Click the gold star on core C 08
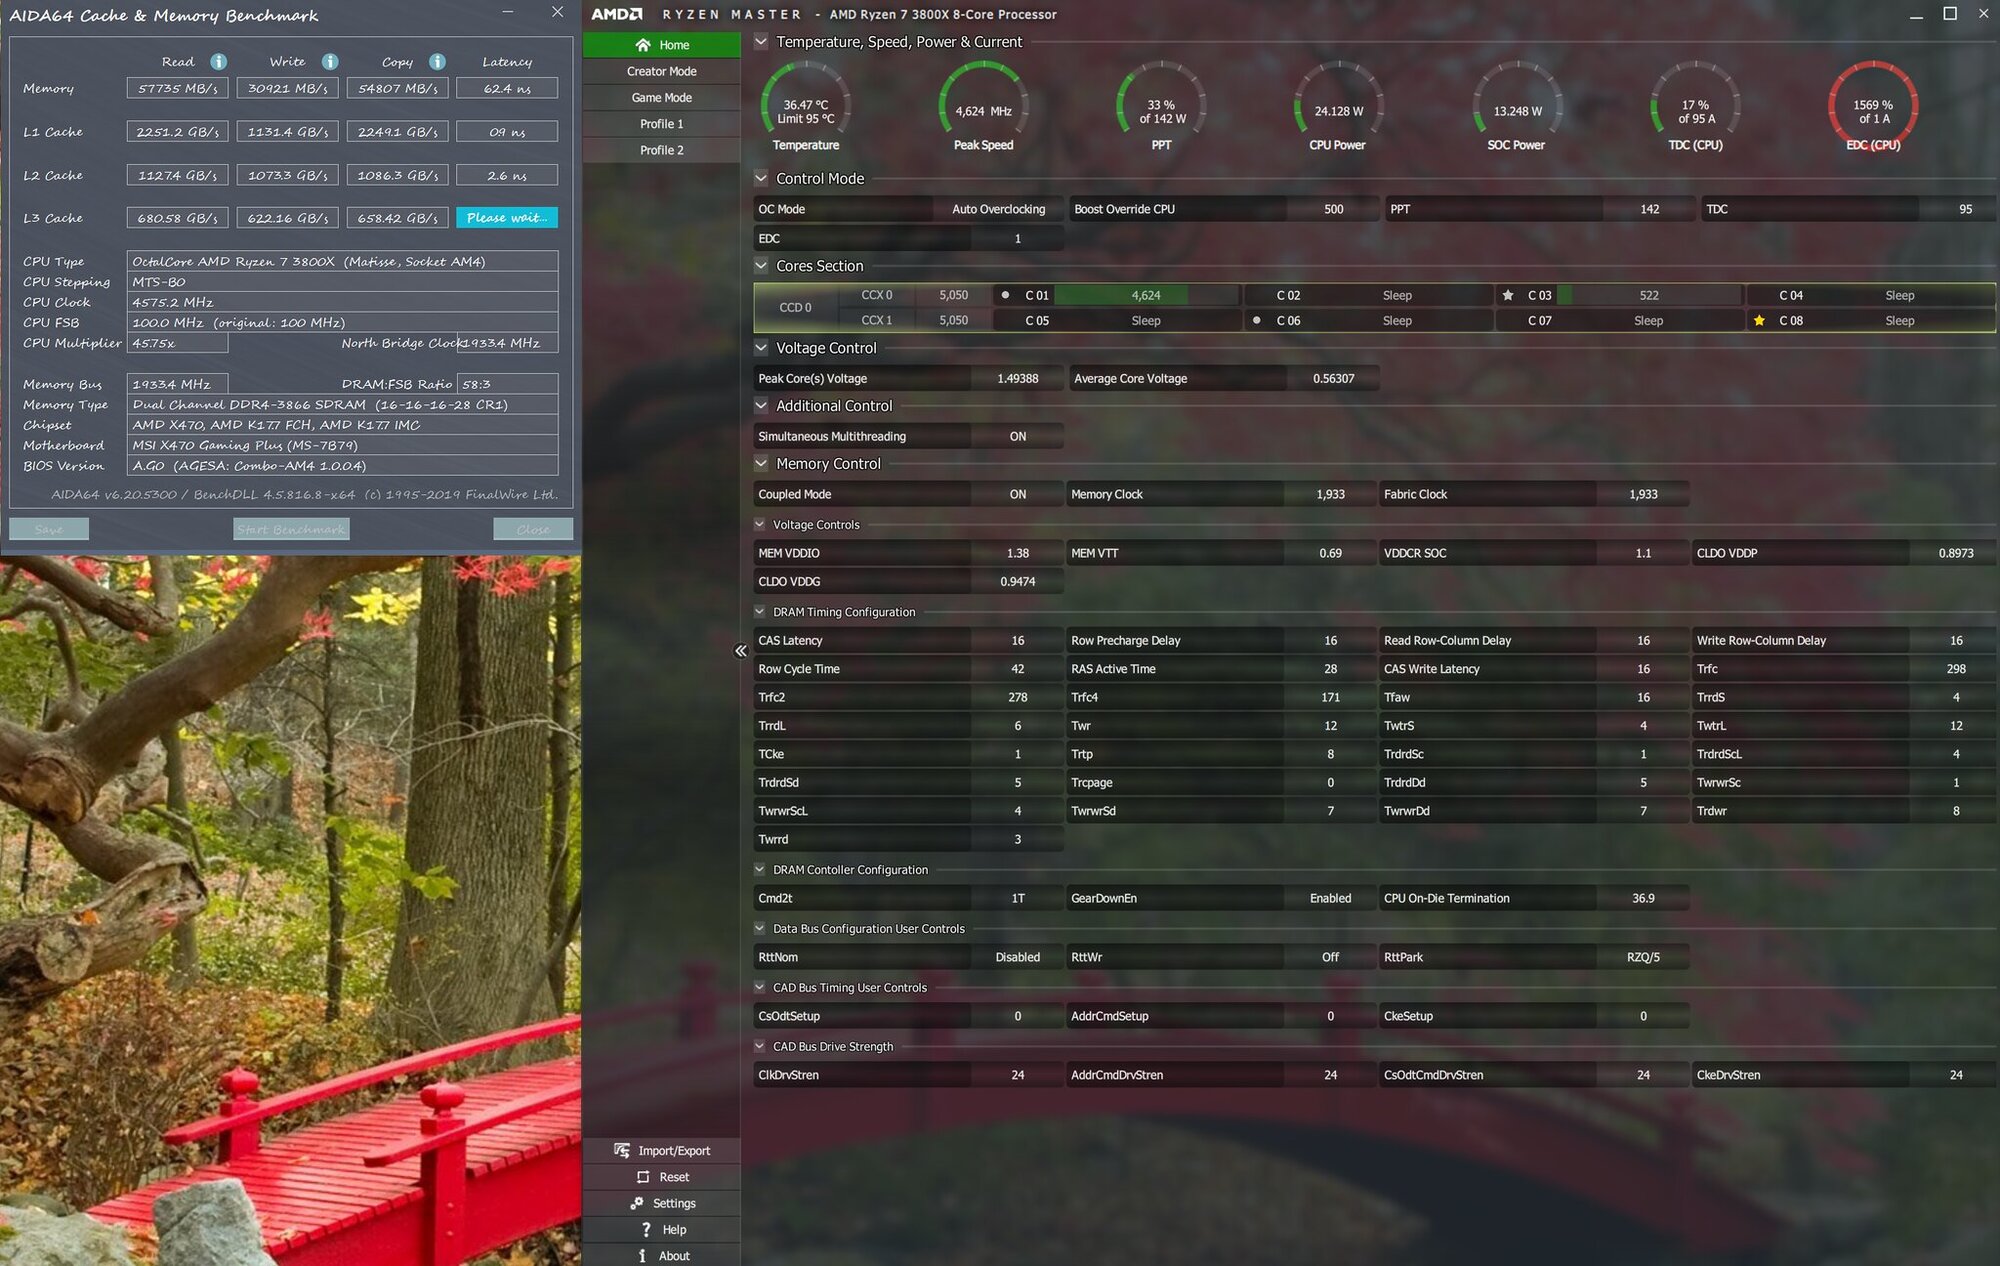Screen dimensions: 2000x1266 click(x=1759, y=321)
